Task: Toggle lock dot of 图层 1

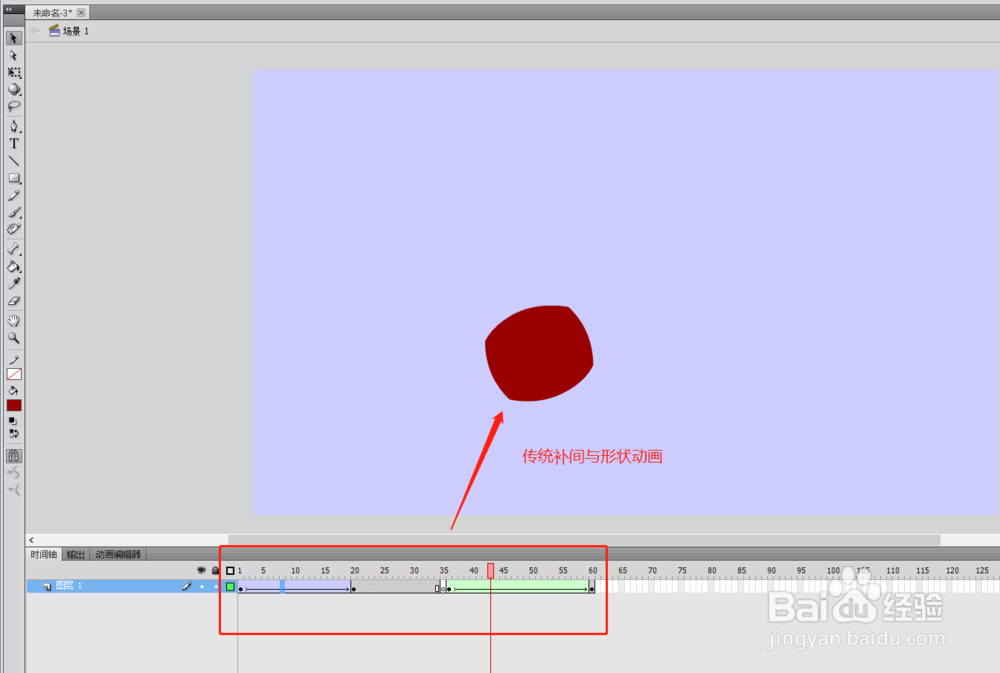Action: click(216, 586)
